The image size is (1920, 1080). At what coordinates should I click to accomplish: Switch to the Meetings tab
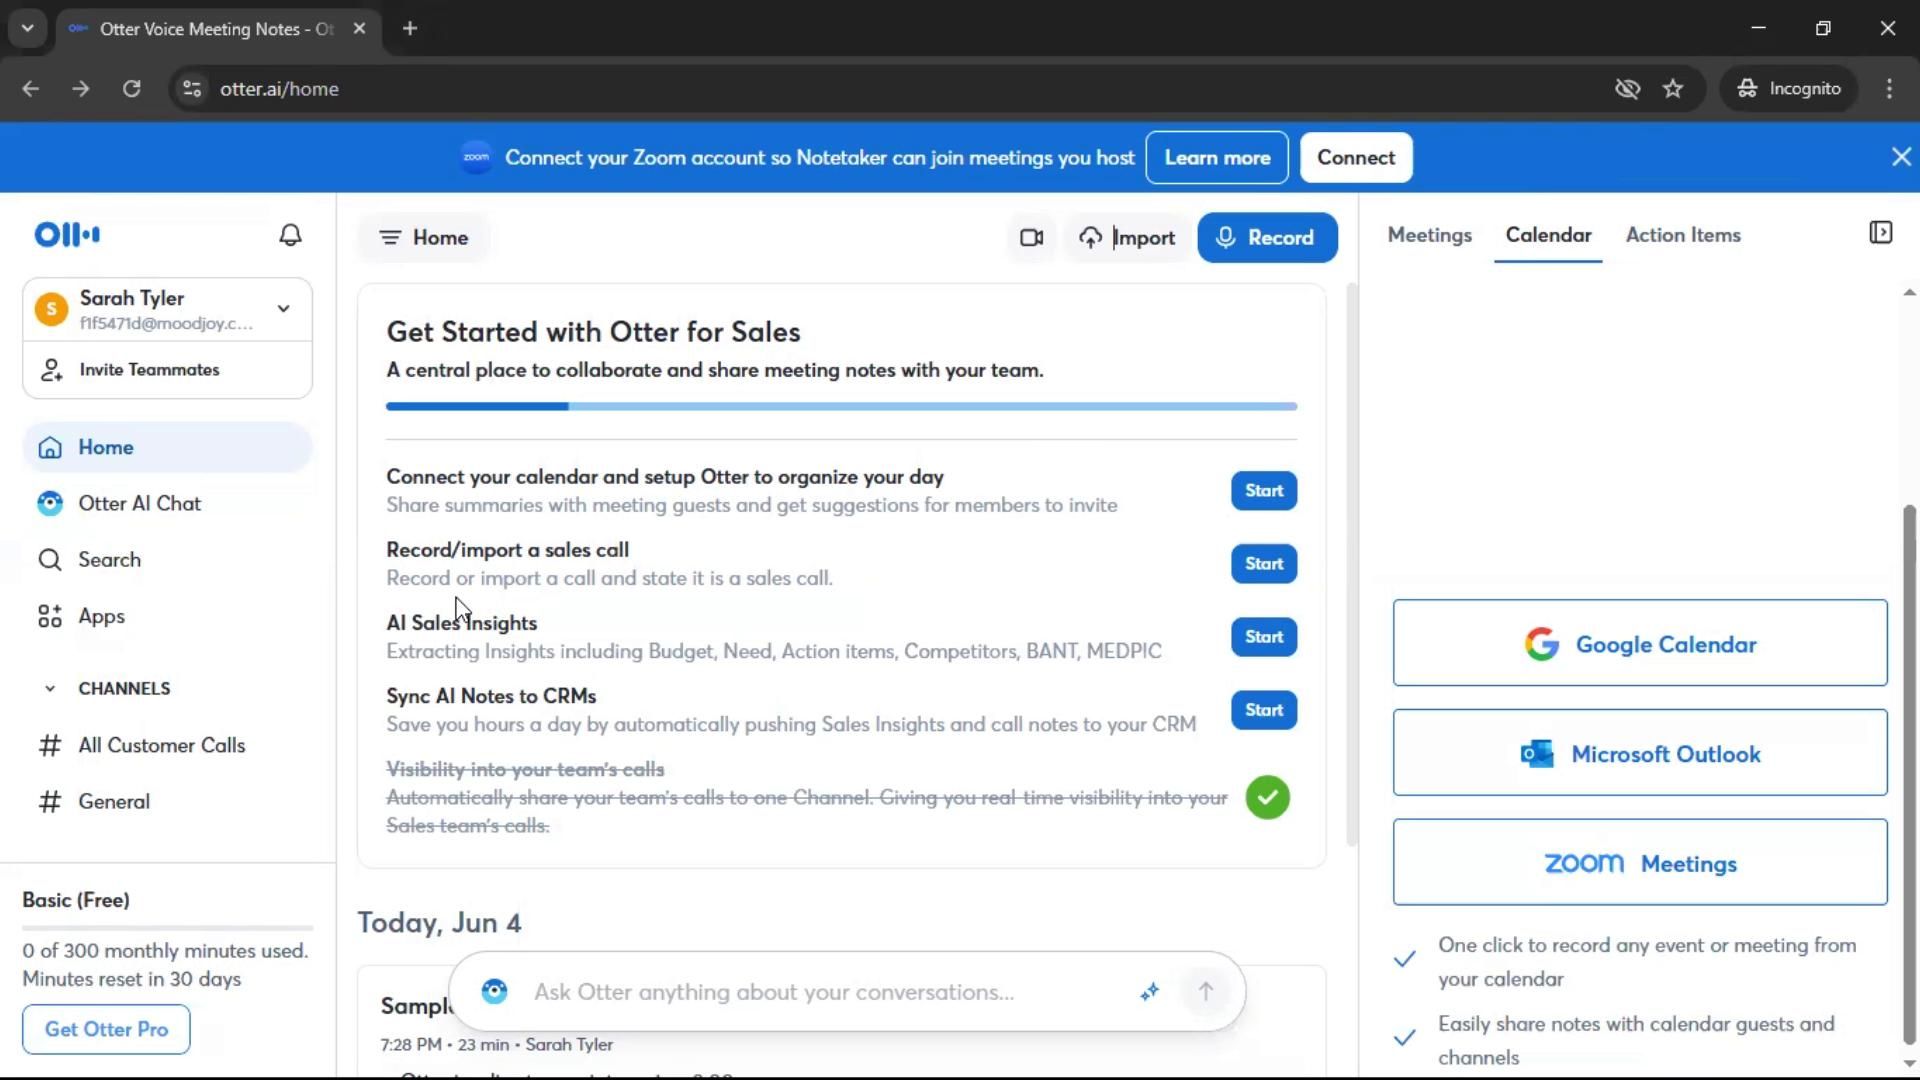point(1429,235)
